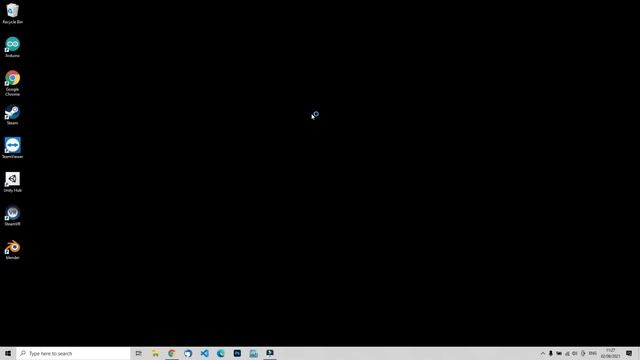Open the last running taskbar app icon
This screenshot has width=640, height=360.
(x=270, y=353)
